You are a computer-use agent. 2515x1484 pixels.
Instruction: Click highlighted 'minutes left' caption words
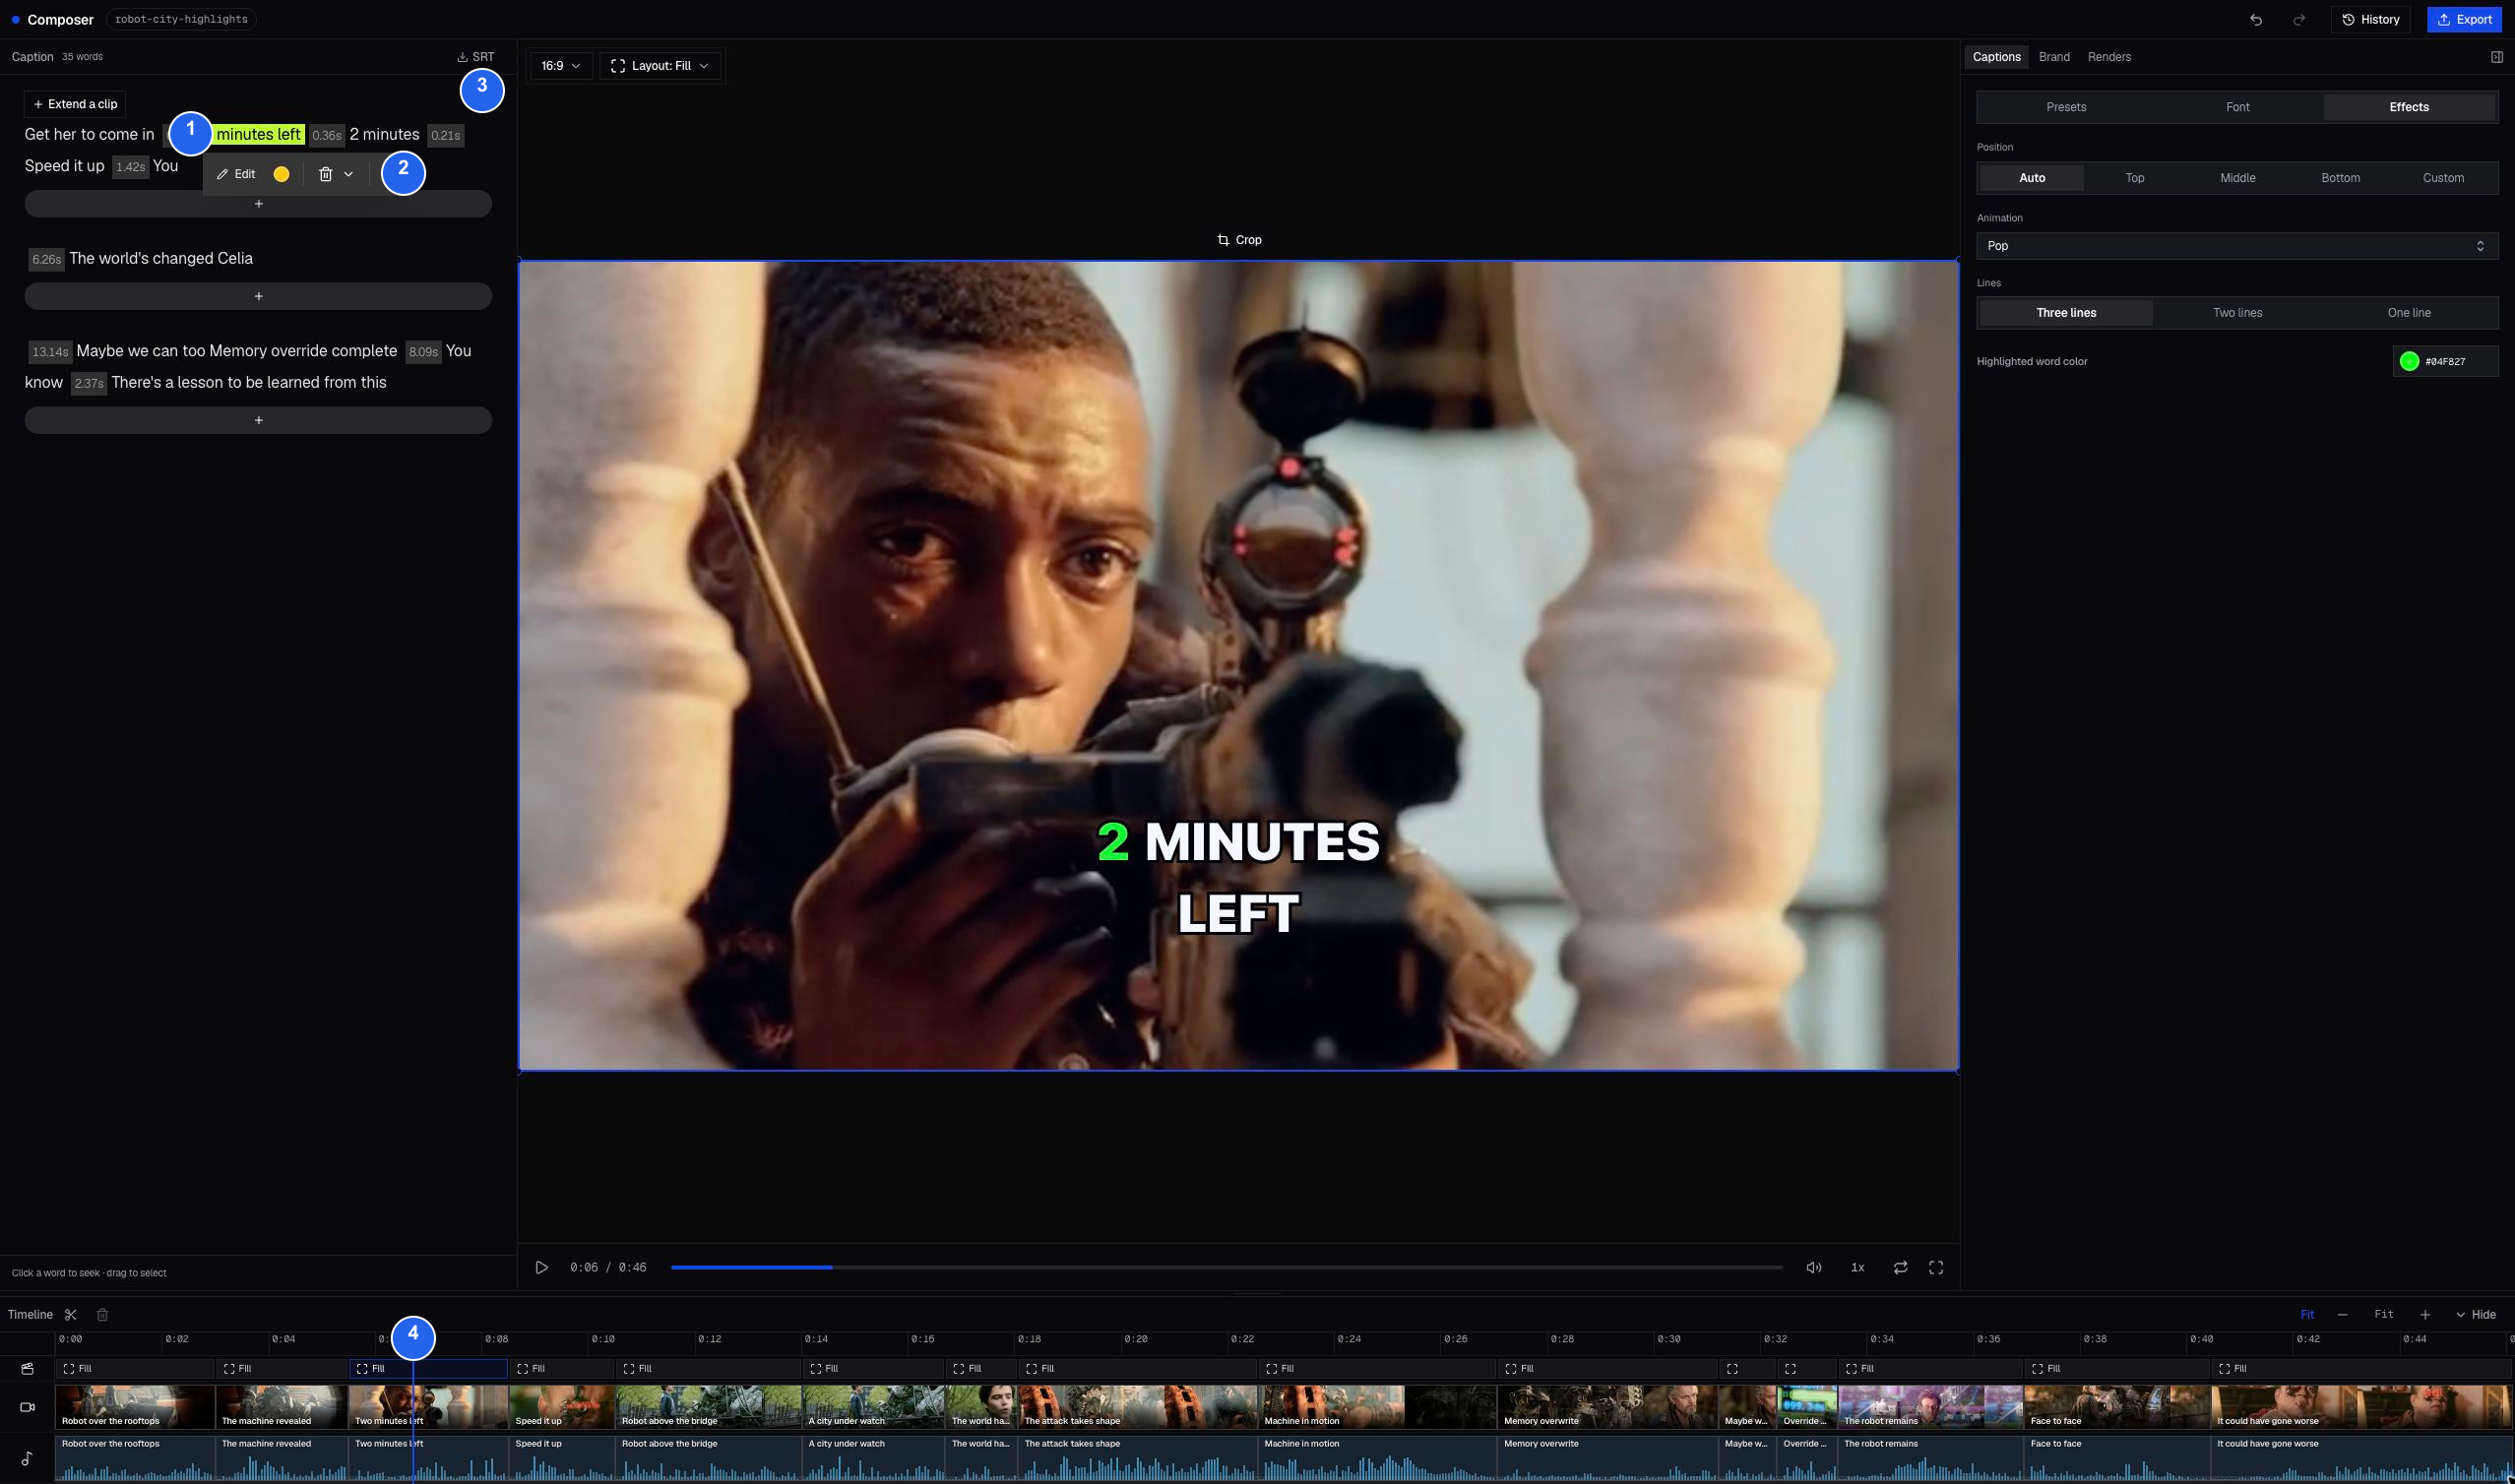point(258,135)
